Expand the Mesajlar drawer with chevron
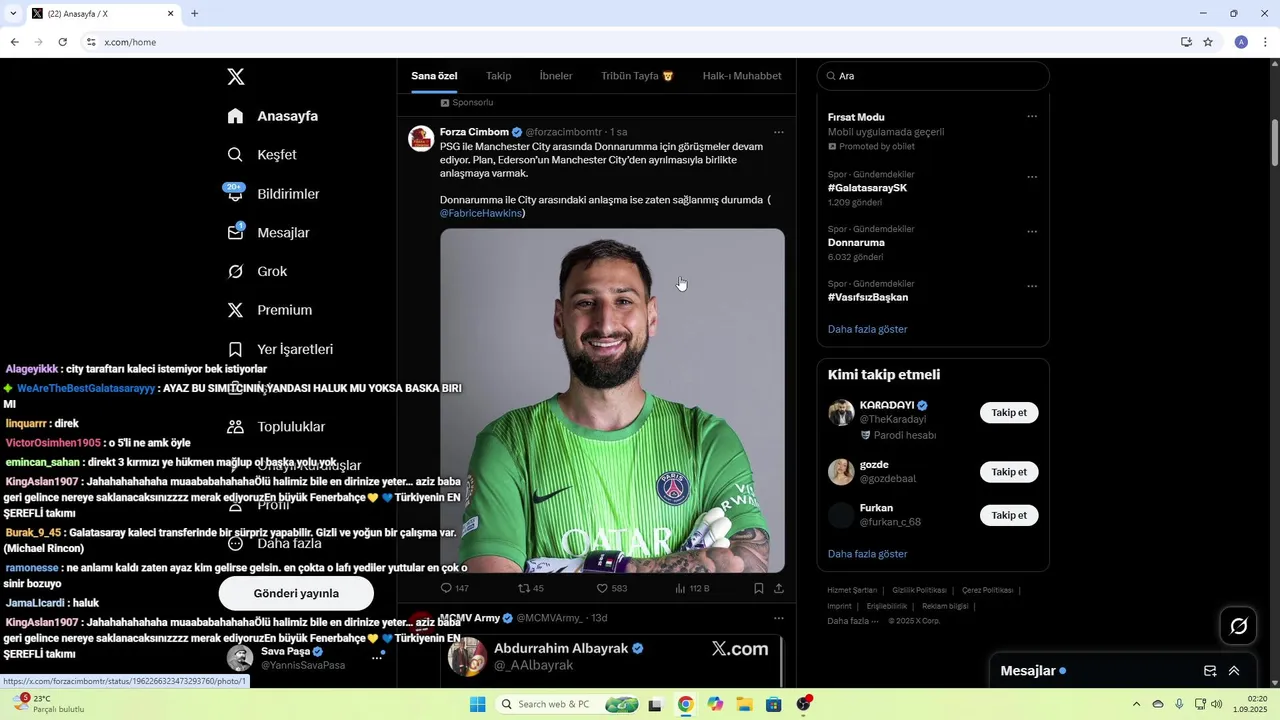The height and width of the screenshot is (720, 1280). [x=1234, y=671]
